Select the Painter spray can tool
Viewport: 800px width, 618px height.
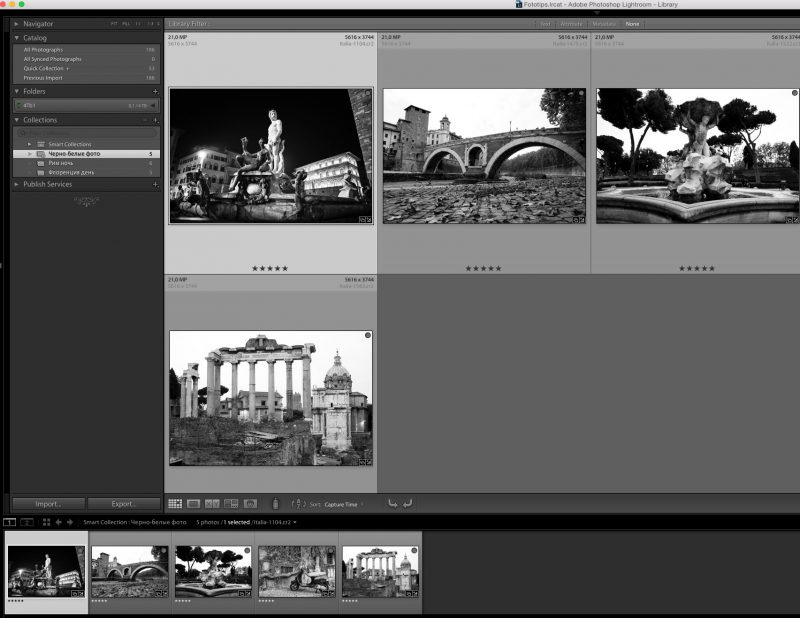276,504
